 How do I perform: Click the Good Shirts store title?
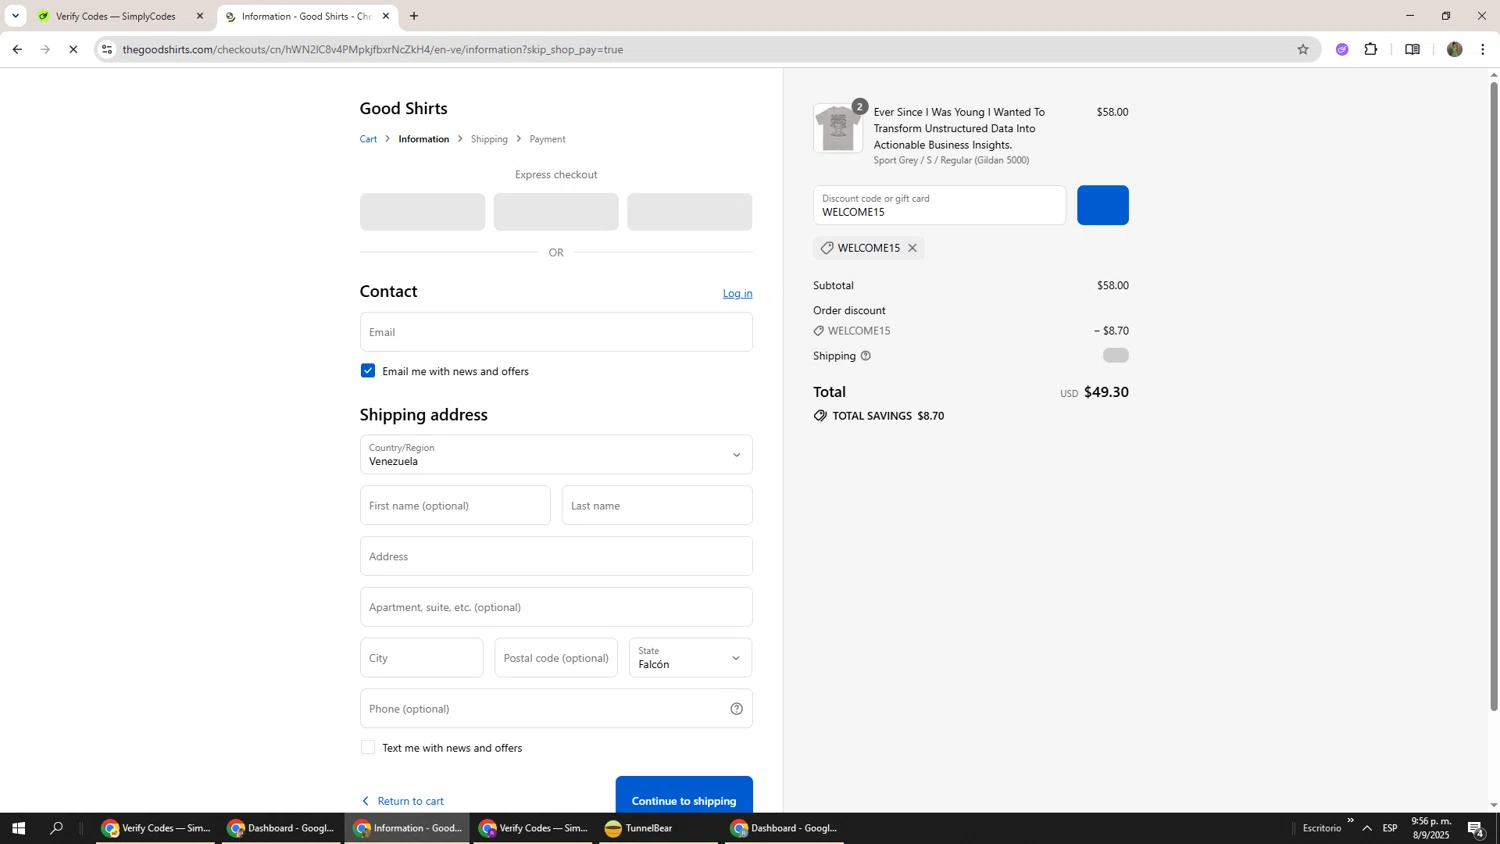pyautogui.click(x=403, y=108)
